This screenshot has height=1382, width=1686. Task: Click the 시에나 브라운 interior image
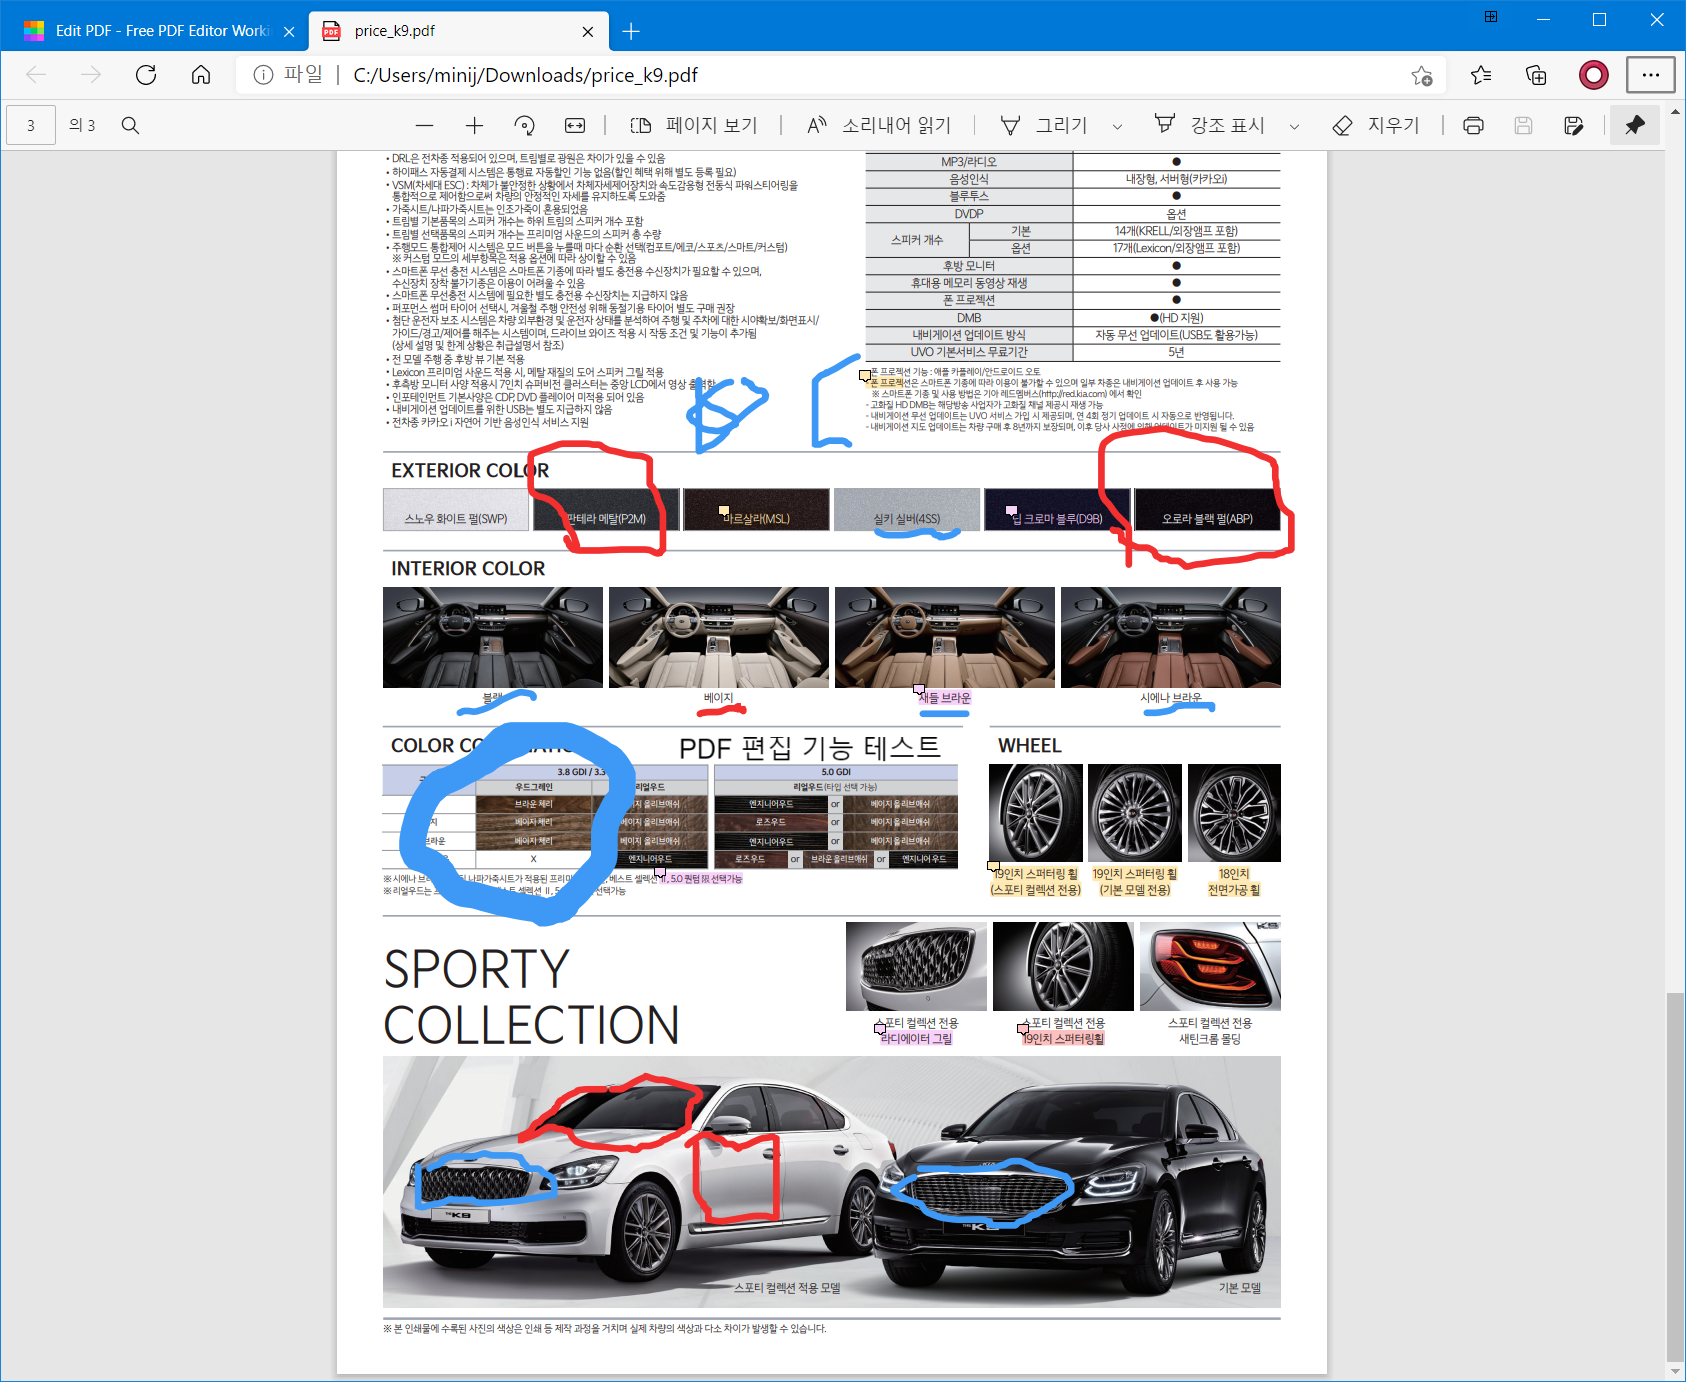pyautogui.click(x=1171, y=637)
